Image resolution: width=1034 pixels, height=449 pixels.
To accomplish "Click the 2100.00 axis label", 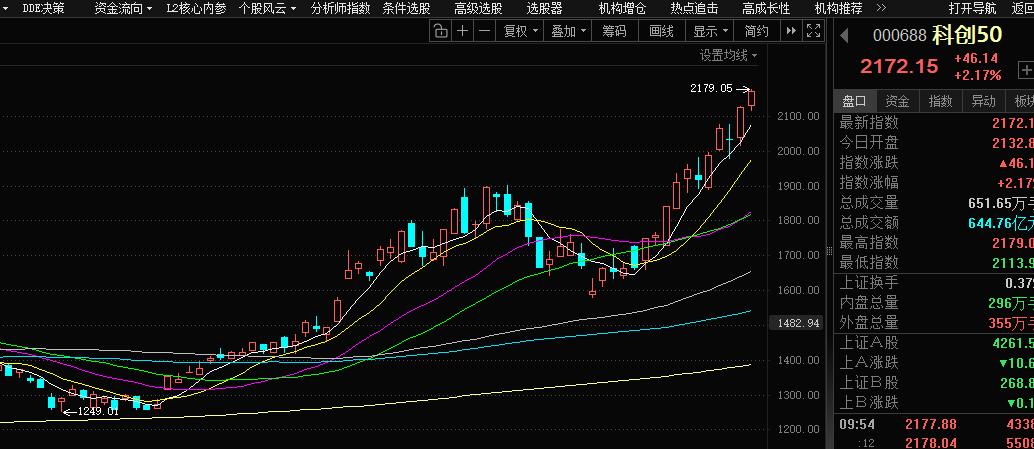I will coord(798,116).
